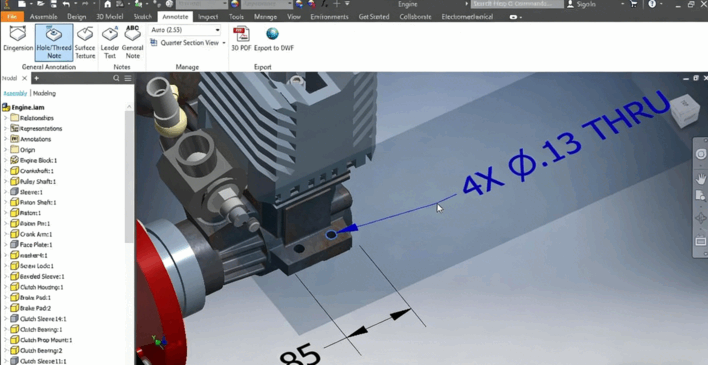Expand the Engine Block:1 node
708x365 pixels.
click(5, 160)
